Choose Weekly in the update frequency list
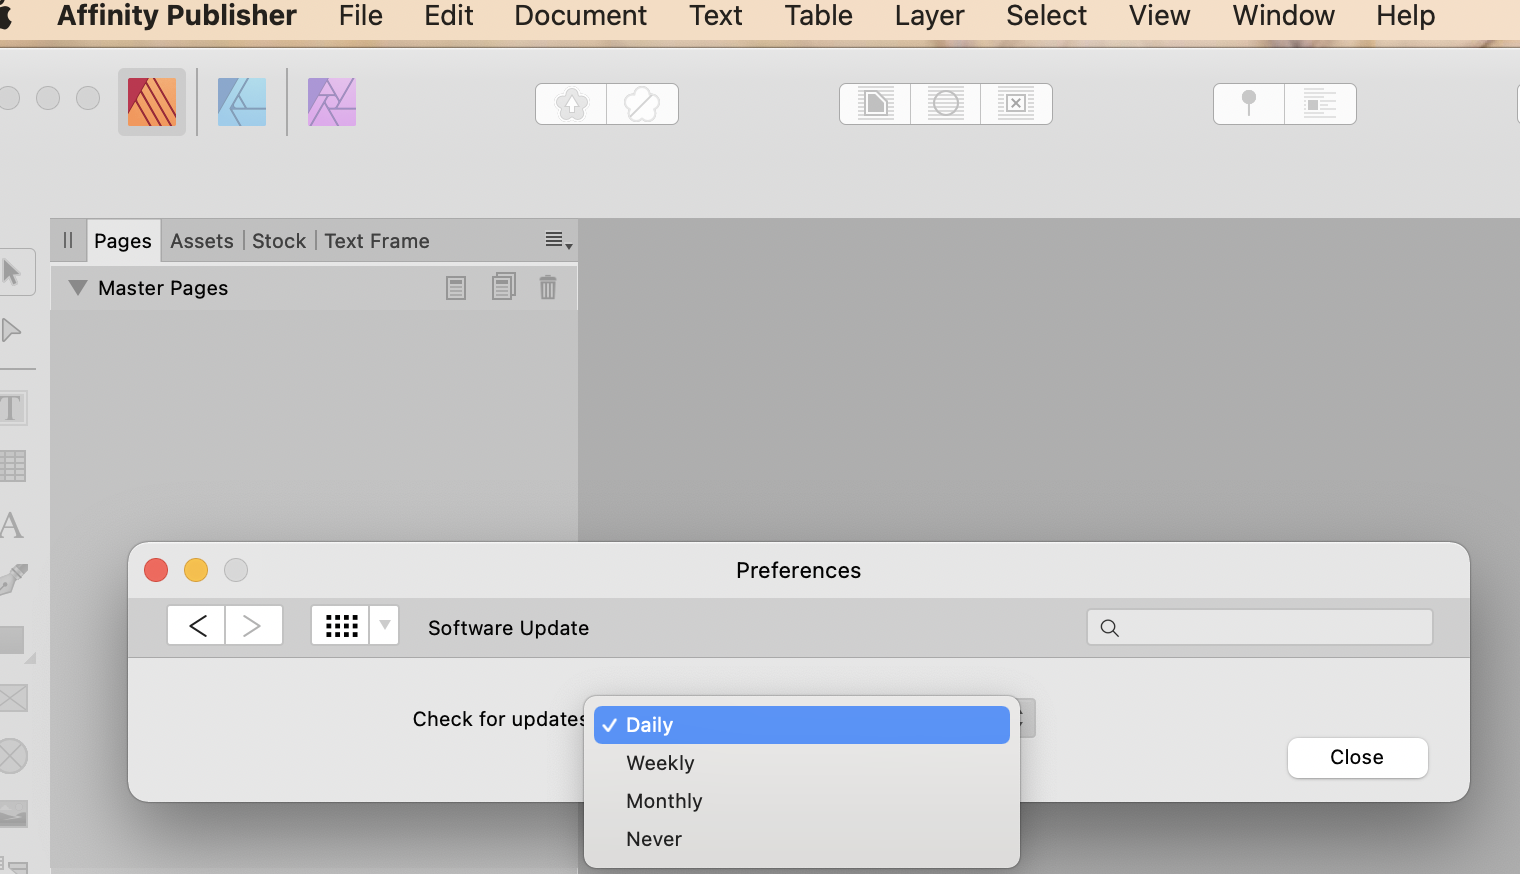This screenshot has width=1520, height=874. [x=802, y=763]
